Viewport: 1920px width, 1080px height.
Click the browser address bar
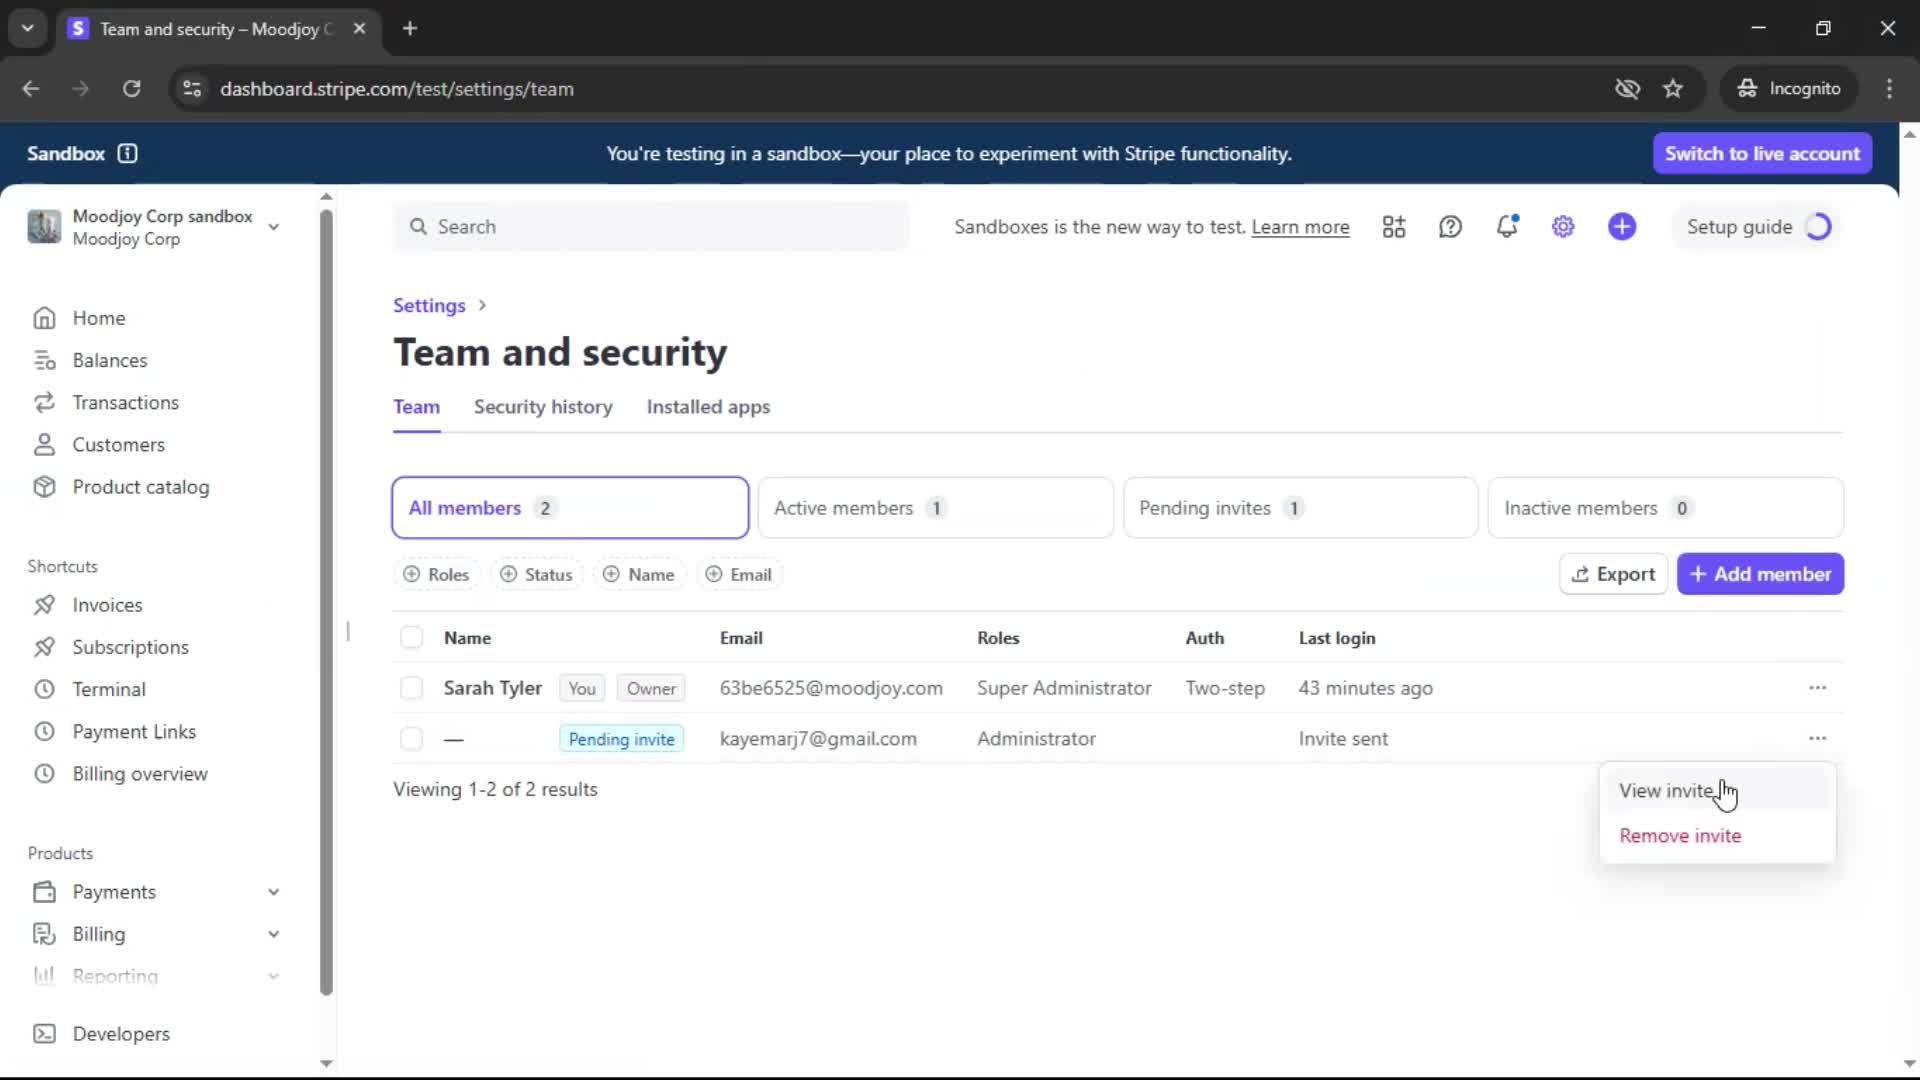pyautogui.click(x=900, y=89)
